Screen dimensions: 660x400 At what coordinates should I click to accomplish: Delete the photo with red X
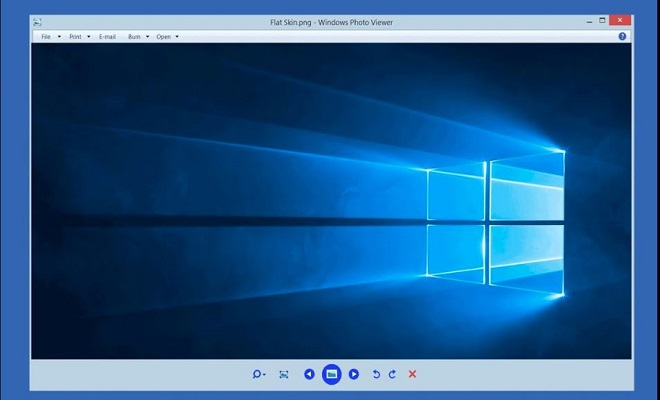tap(412, 374)
